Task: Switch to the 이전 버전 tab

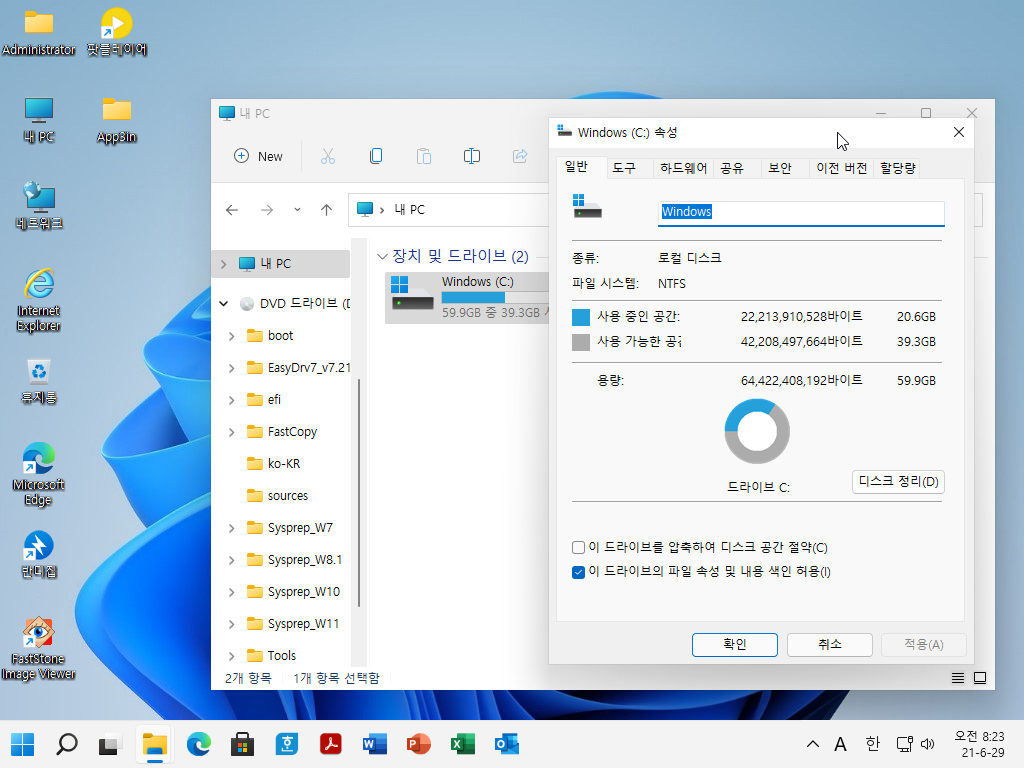Action: pyautogui.click(x=841, y=168)
